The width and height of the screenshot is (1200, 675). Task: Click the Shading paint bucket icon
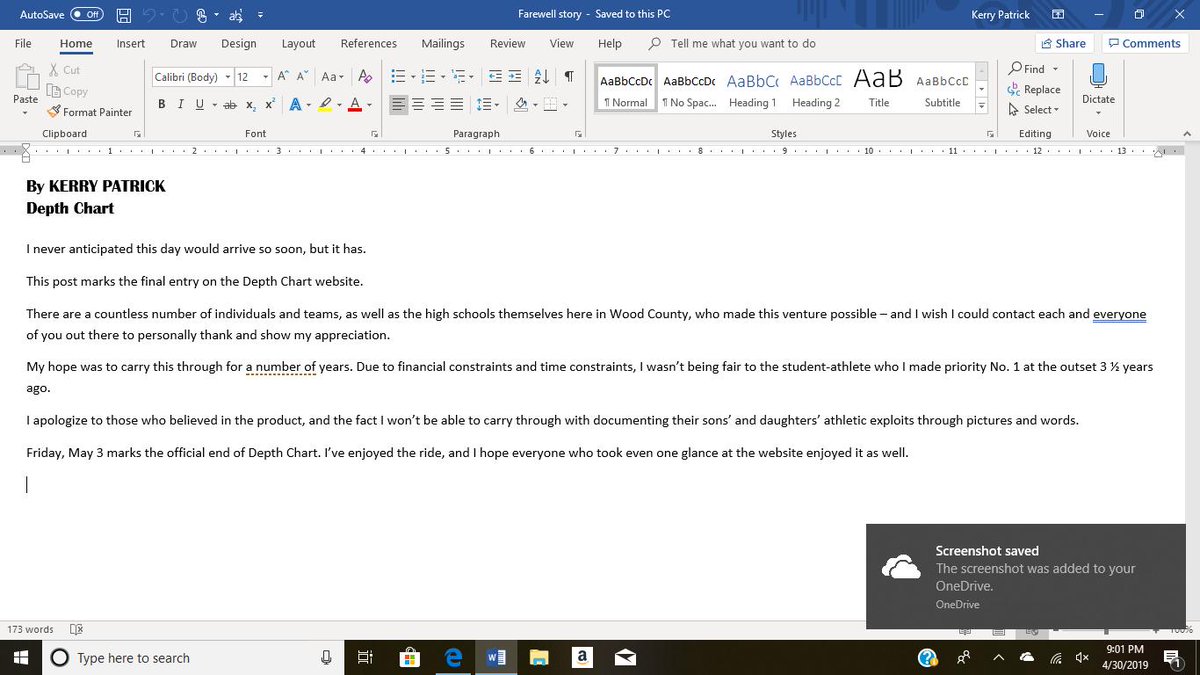click(x=520, y=104)
